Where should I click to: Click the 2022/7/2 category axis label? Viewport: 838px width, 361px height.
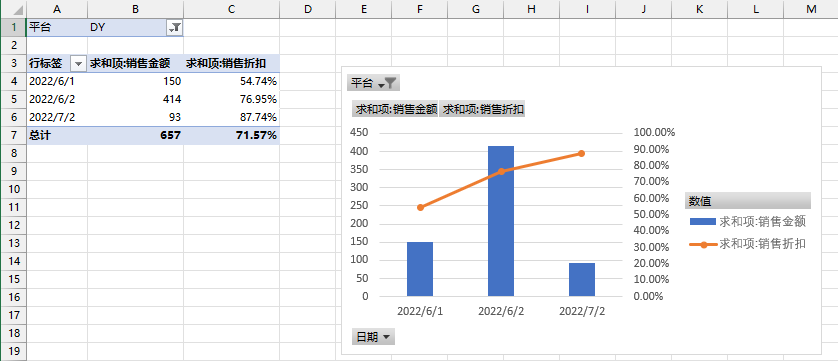point(582,311)
